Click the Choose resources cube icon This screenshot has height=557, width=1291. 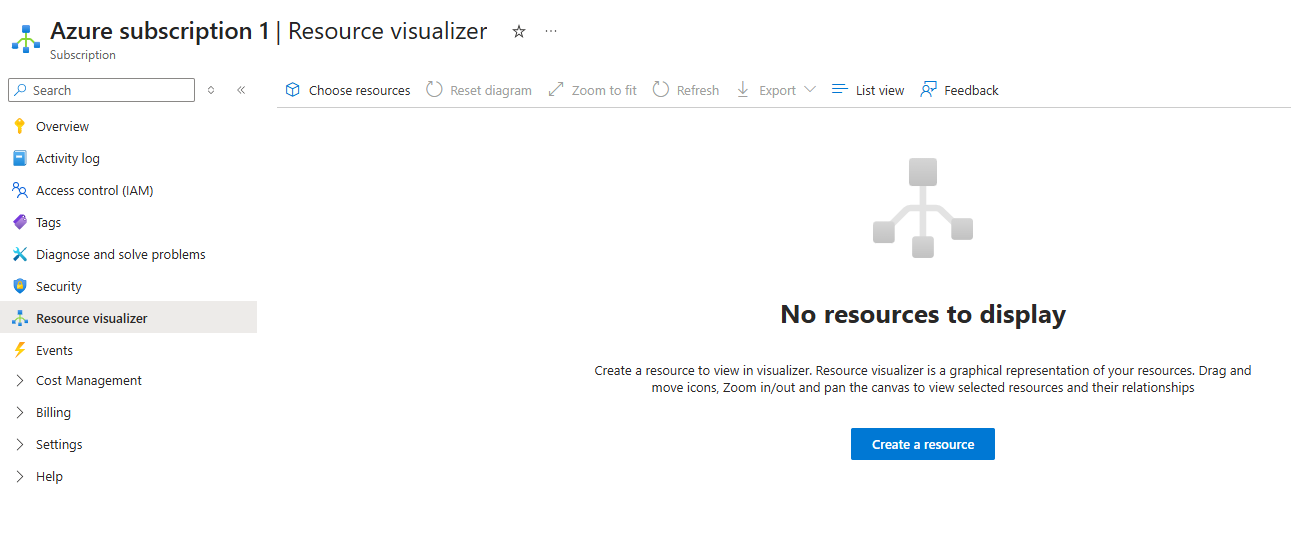pyautogui.click(x=293, y=89)
